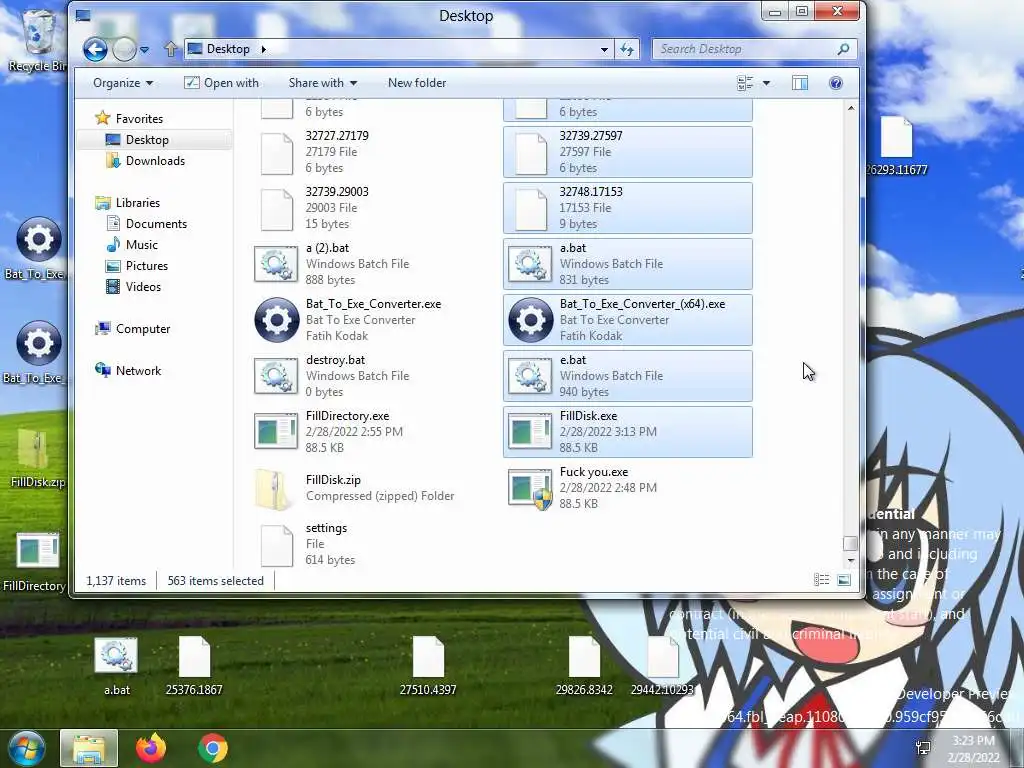The width and height of the screenshot is (1024, 768).
Task: Click Open with in the toolbar
Action: 221,83
